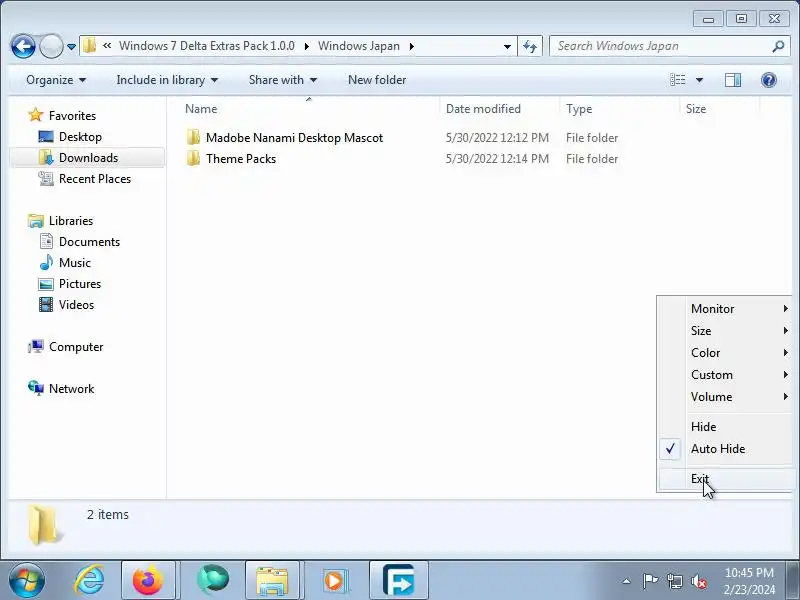Open the Documents library
The image size is (800, 600).
coord(89,242)
